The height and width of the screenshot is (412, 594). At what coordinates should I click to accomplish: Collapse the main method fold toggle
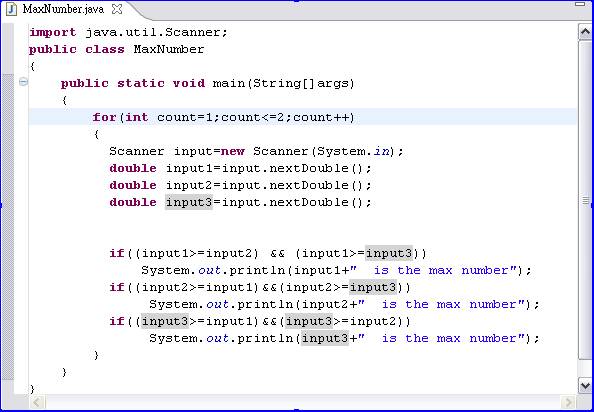click(23, 82)
